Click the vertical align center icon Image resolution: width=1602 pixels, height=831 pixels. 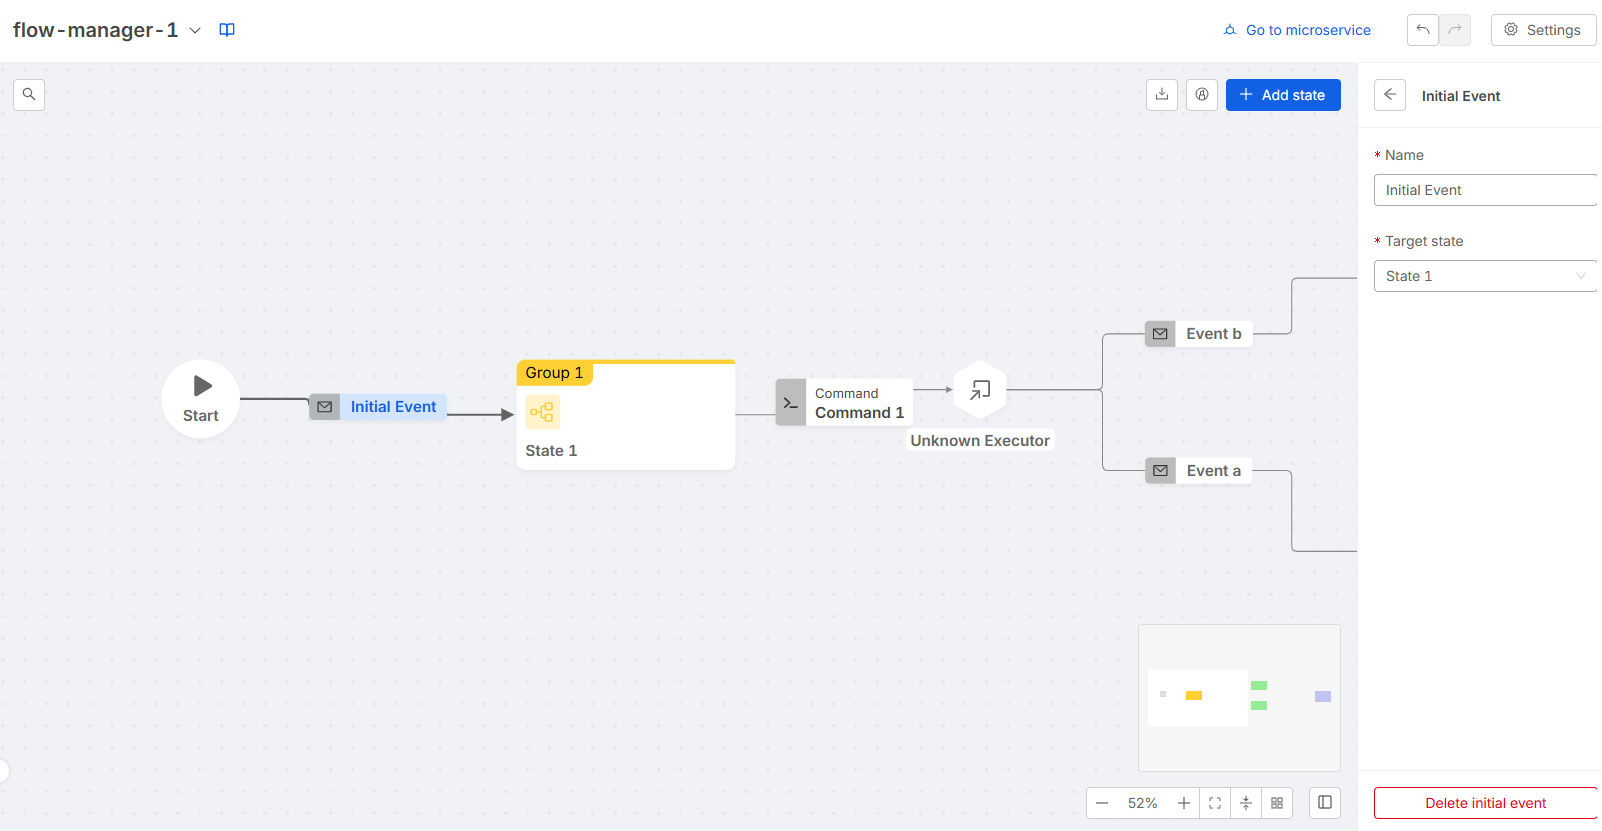(x=1246, y=803)
